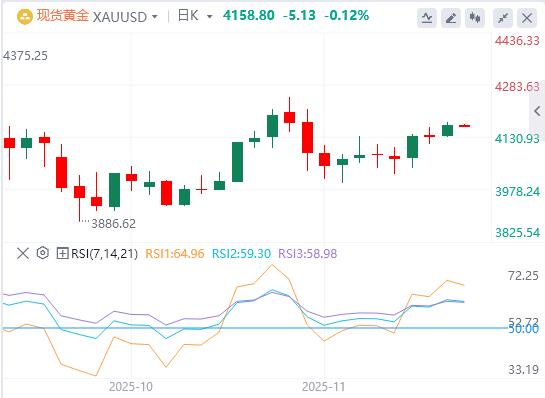Click the gold spot symbol icon
This screenshot has height=398, width=545.
point(25,16)
